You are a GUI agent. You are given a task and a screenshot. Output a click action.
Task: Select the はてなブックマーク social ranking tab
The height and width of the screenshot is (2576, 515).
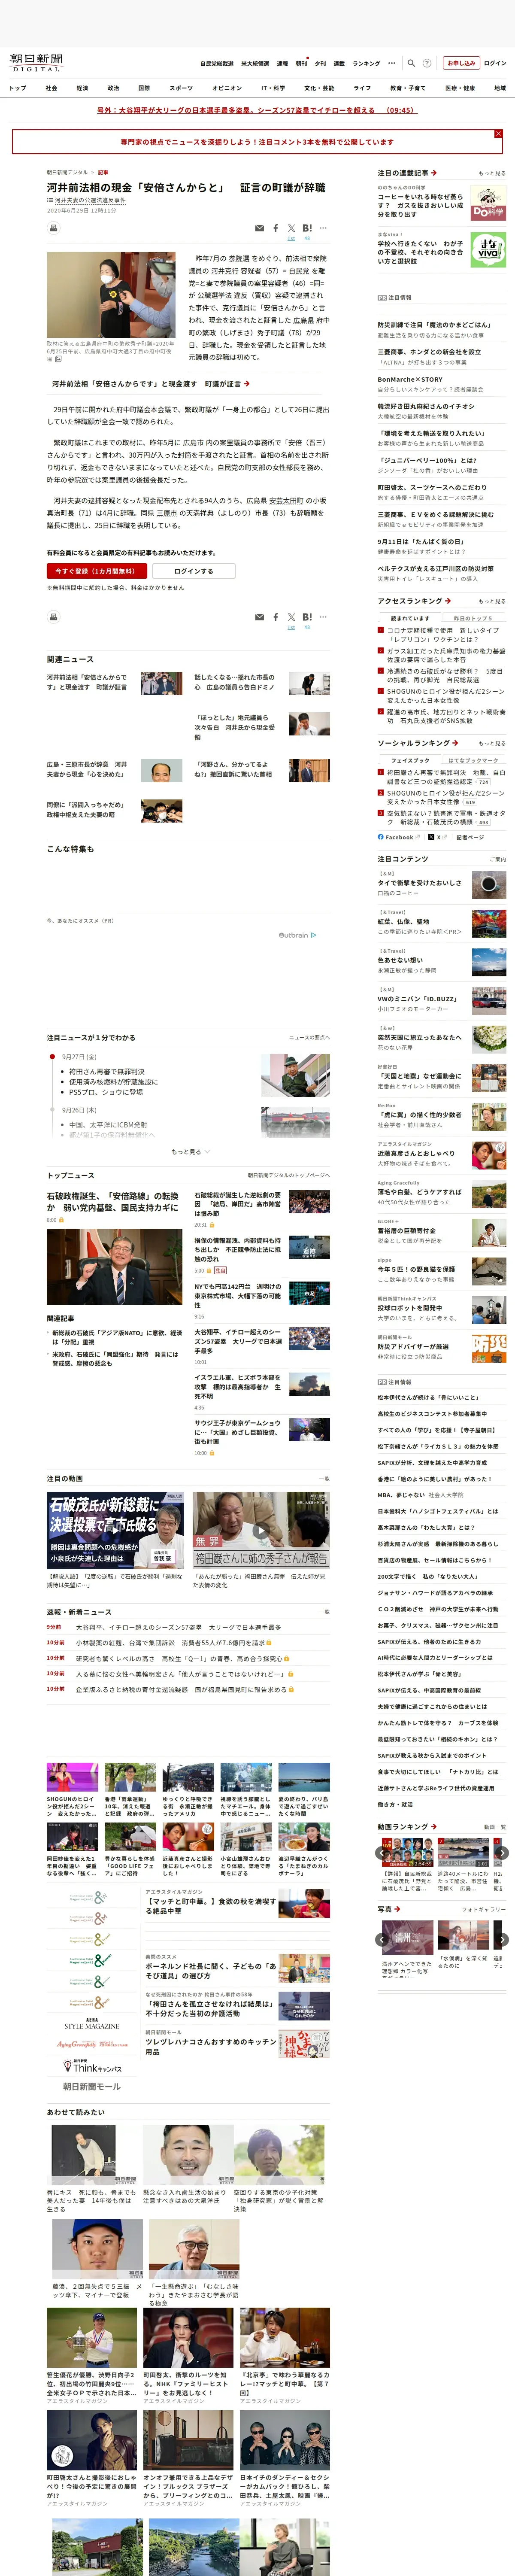tap(473, 760)
